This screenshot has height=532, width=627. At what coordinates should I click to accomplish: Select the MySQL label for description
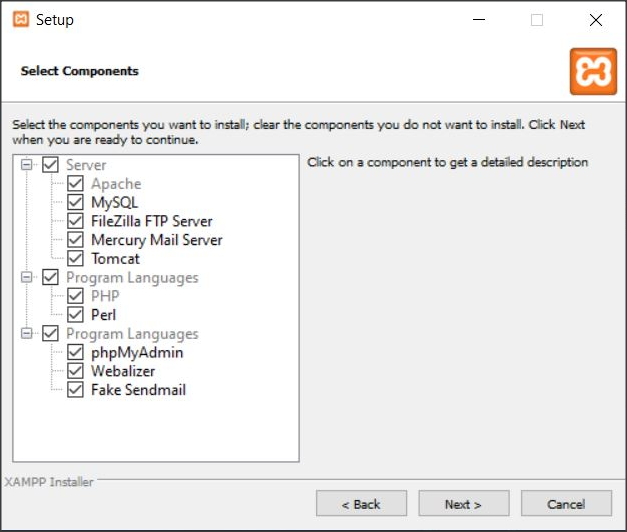pos(115,202)
